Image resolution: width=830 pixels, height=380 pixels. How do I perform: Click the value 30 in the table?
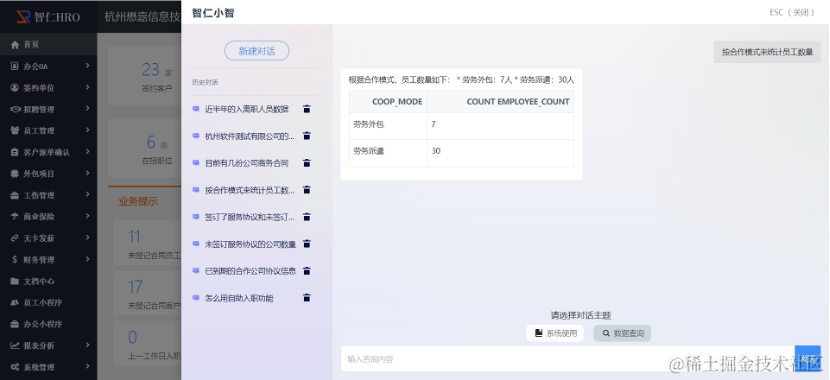(436, 151)
